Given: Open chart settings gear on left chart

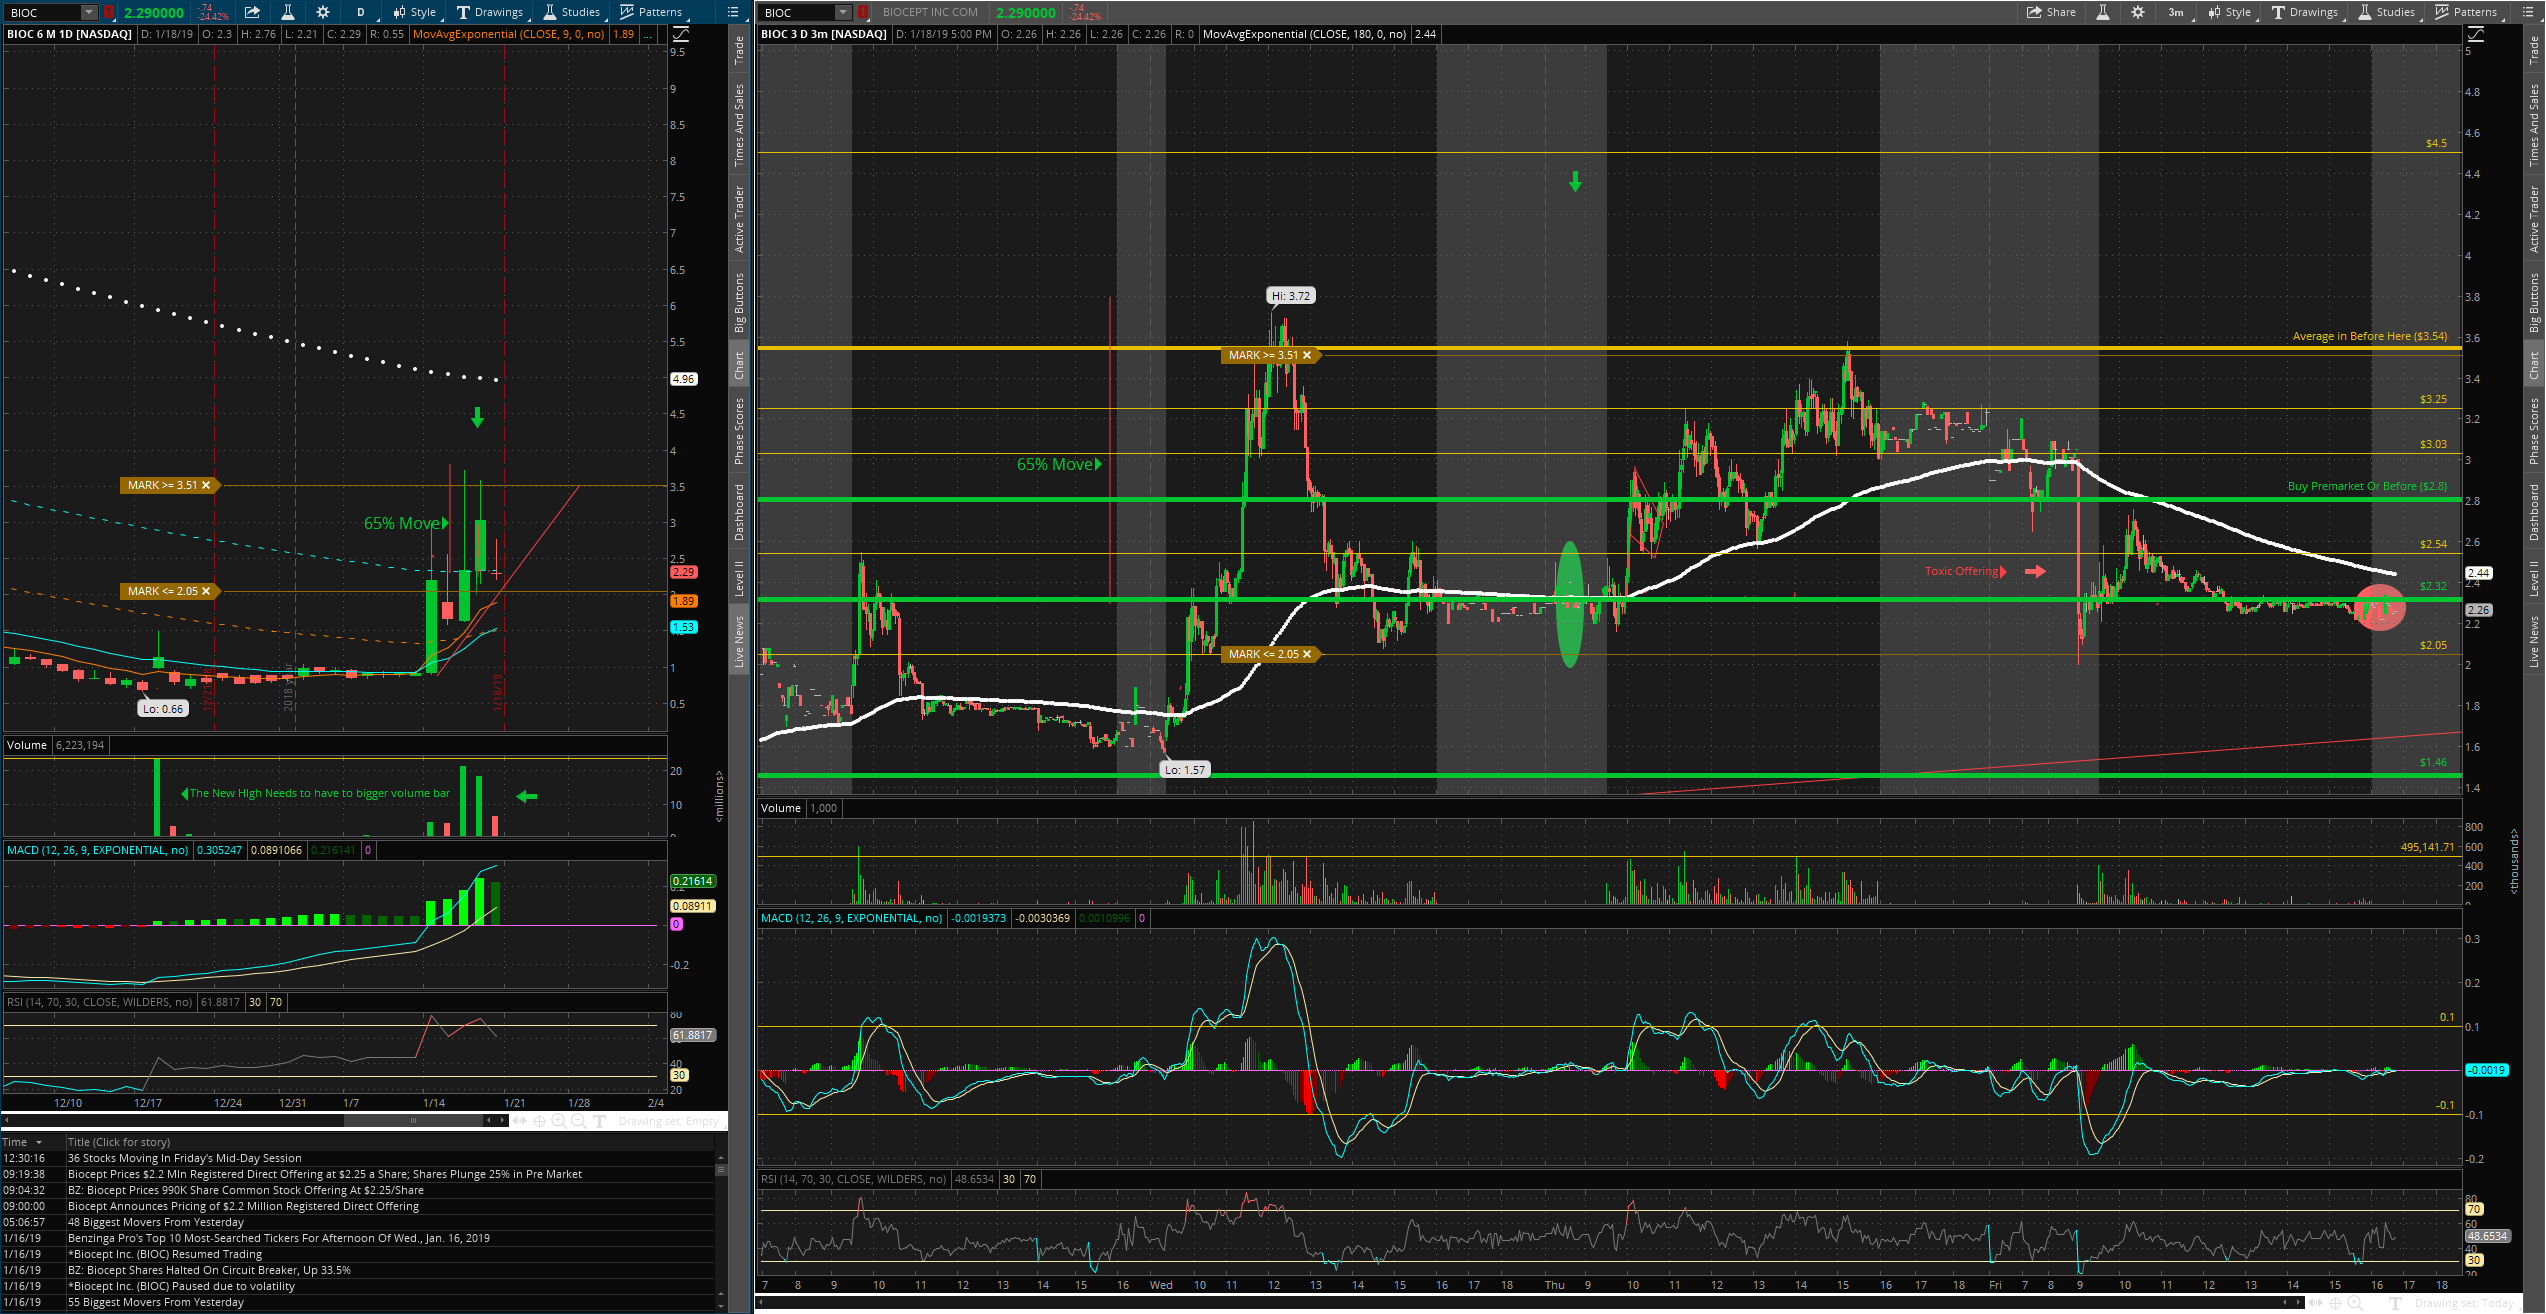Looking at the screenshot, I should (322, 12).
